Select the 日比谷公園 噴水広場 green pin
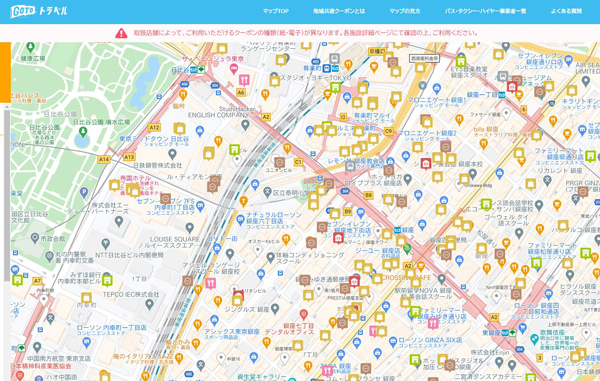This screenshot has width=600, height=381. [83, 132]
